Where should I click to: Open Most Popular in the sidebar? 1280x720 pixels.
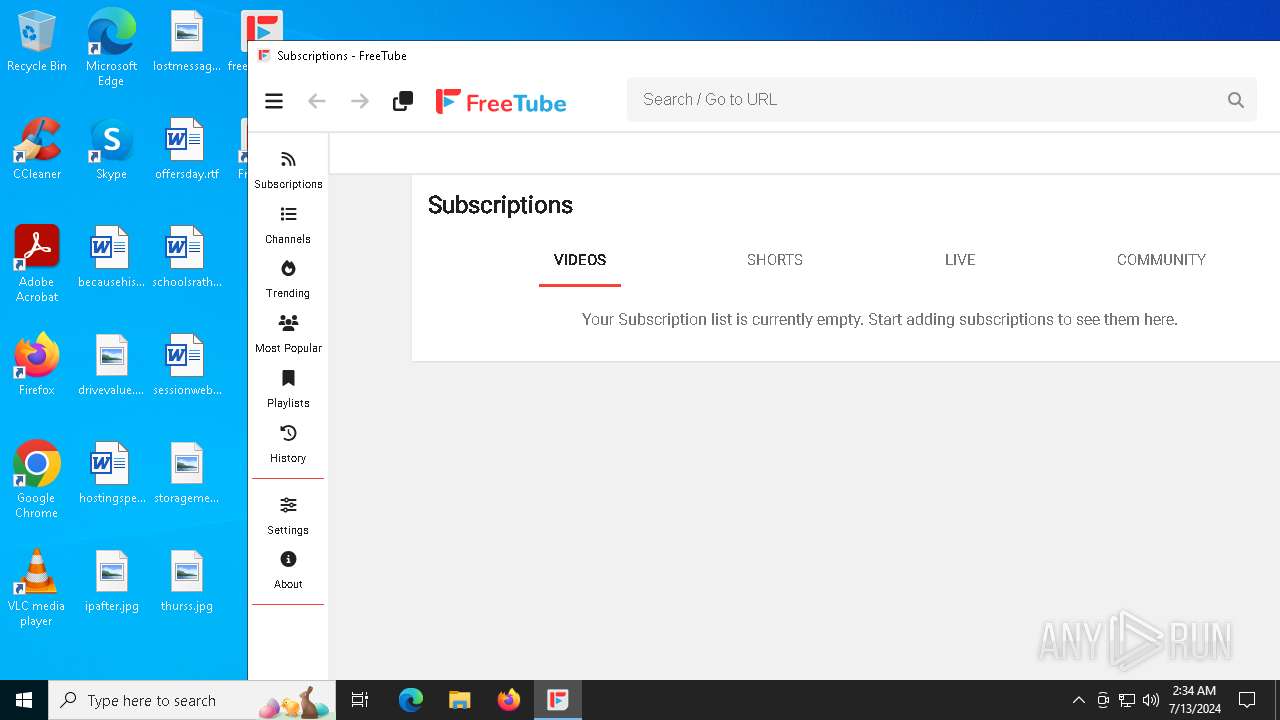(x=288, y=334)
